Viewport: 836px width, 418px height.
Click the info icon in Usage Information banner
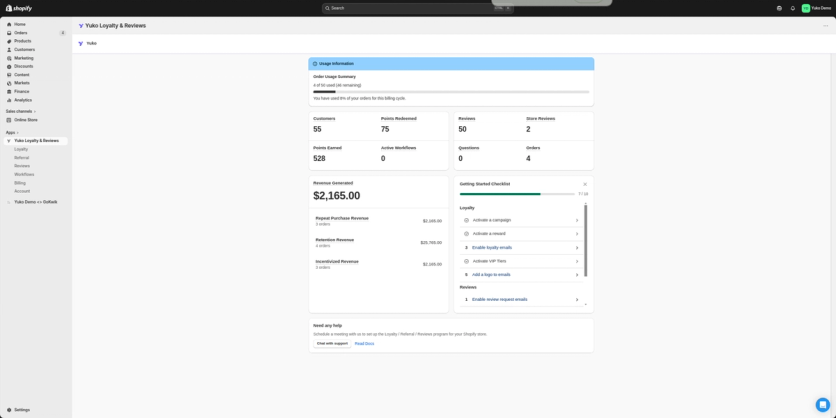point(315,63)
